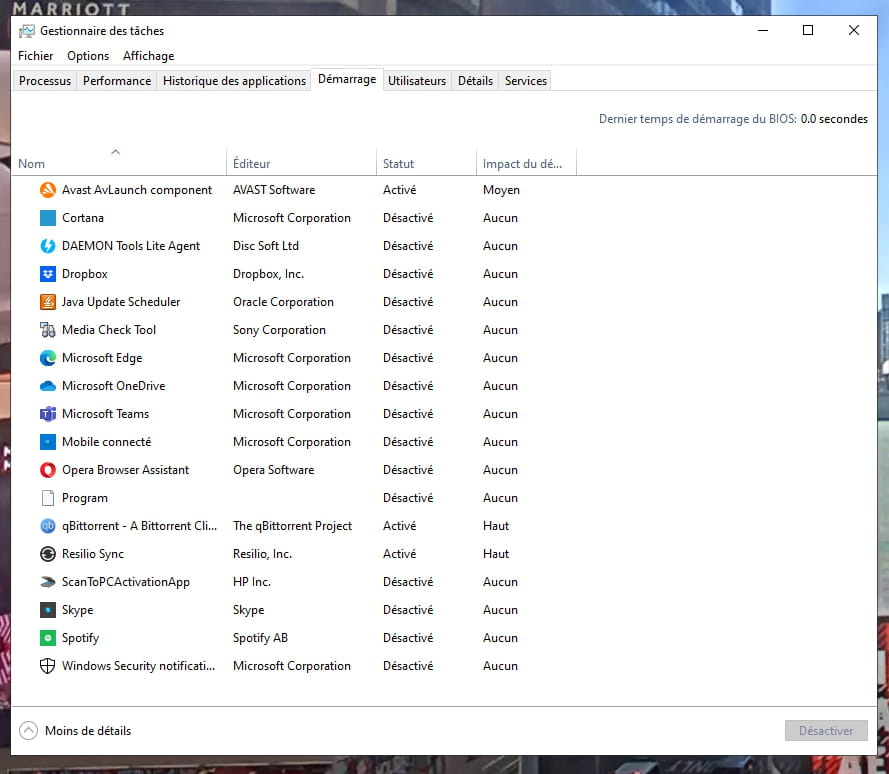The image size is (889, 774).
Task: Open the Fichier menu
Action: 36,56
